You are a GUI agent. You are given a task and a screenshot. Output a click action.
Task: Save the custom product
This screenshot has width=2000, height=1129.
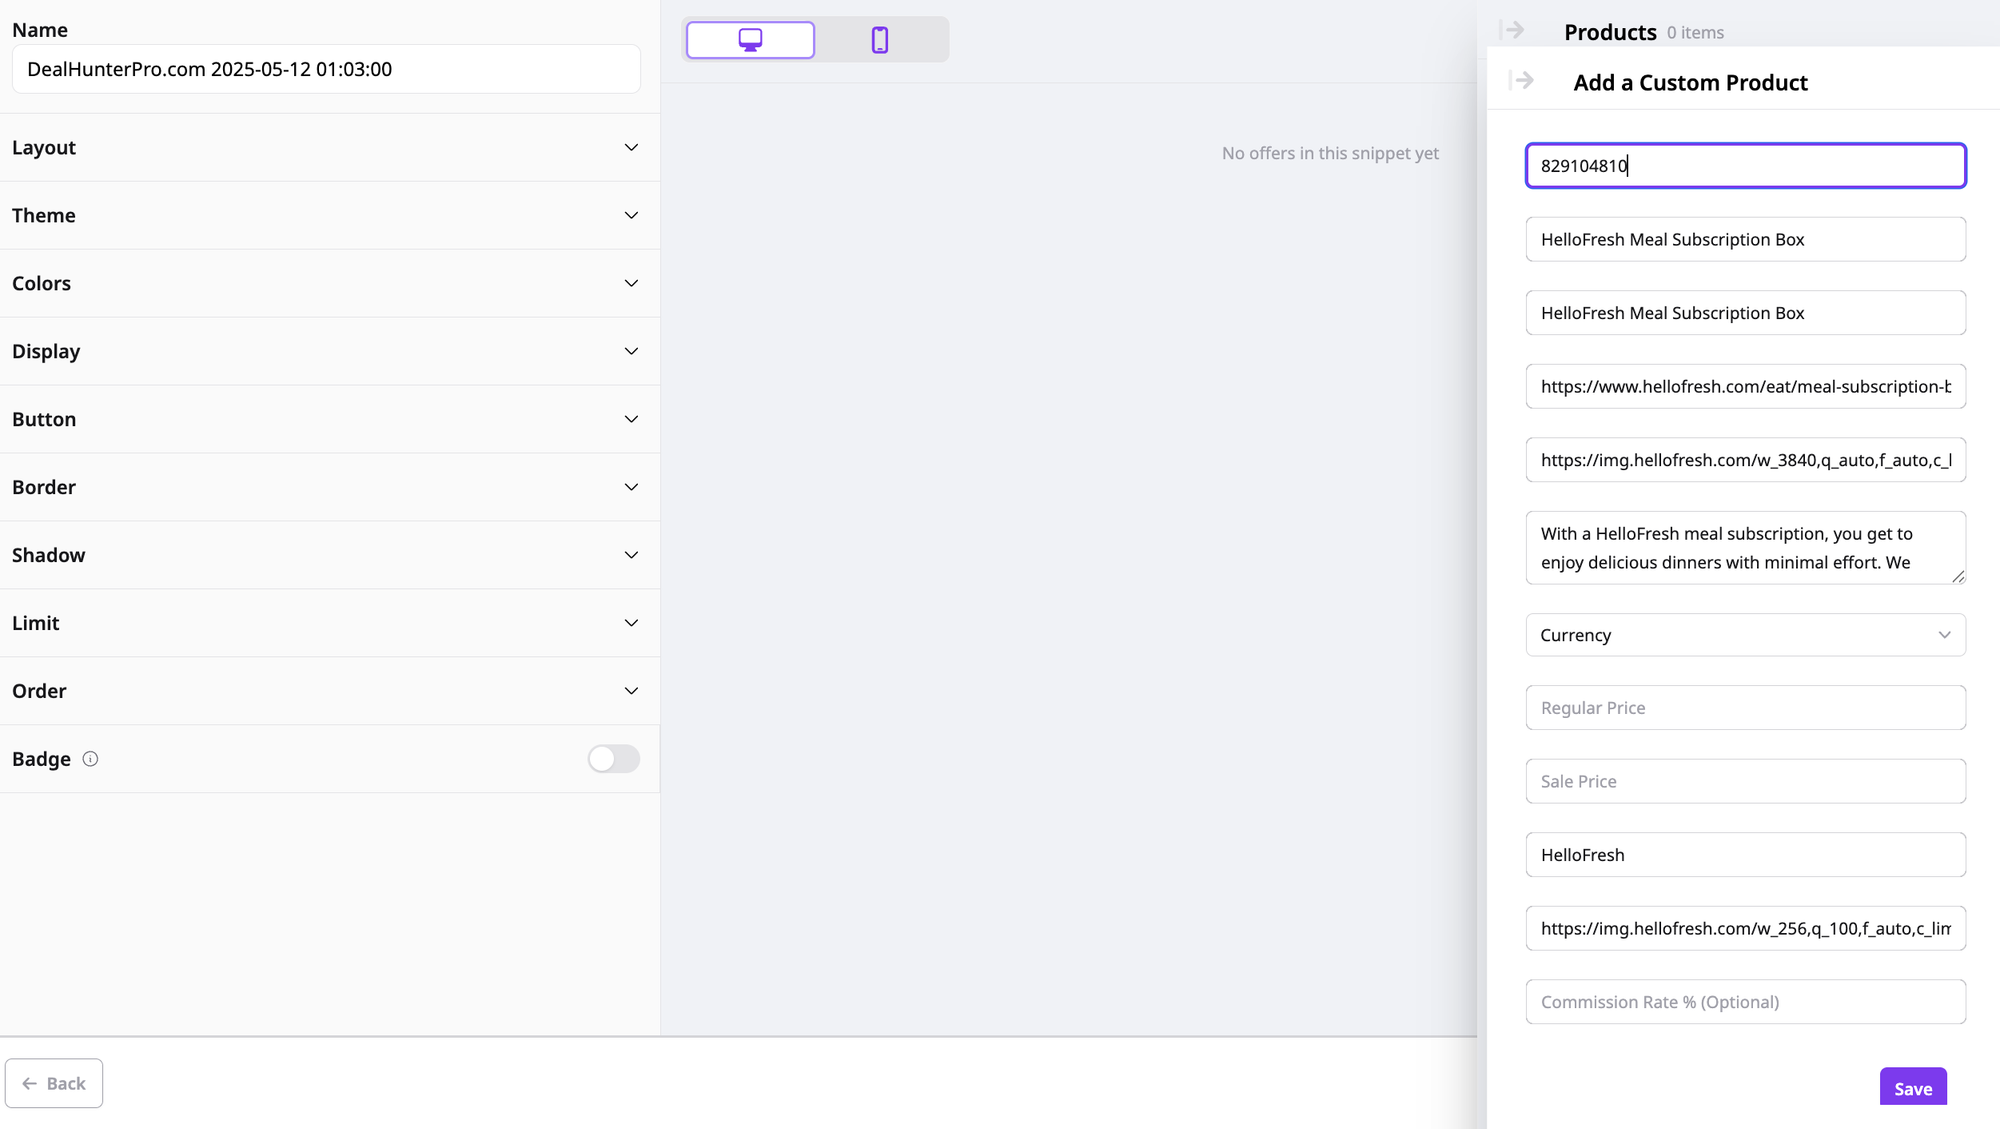(x=1912, y=1088)
